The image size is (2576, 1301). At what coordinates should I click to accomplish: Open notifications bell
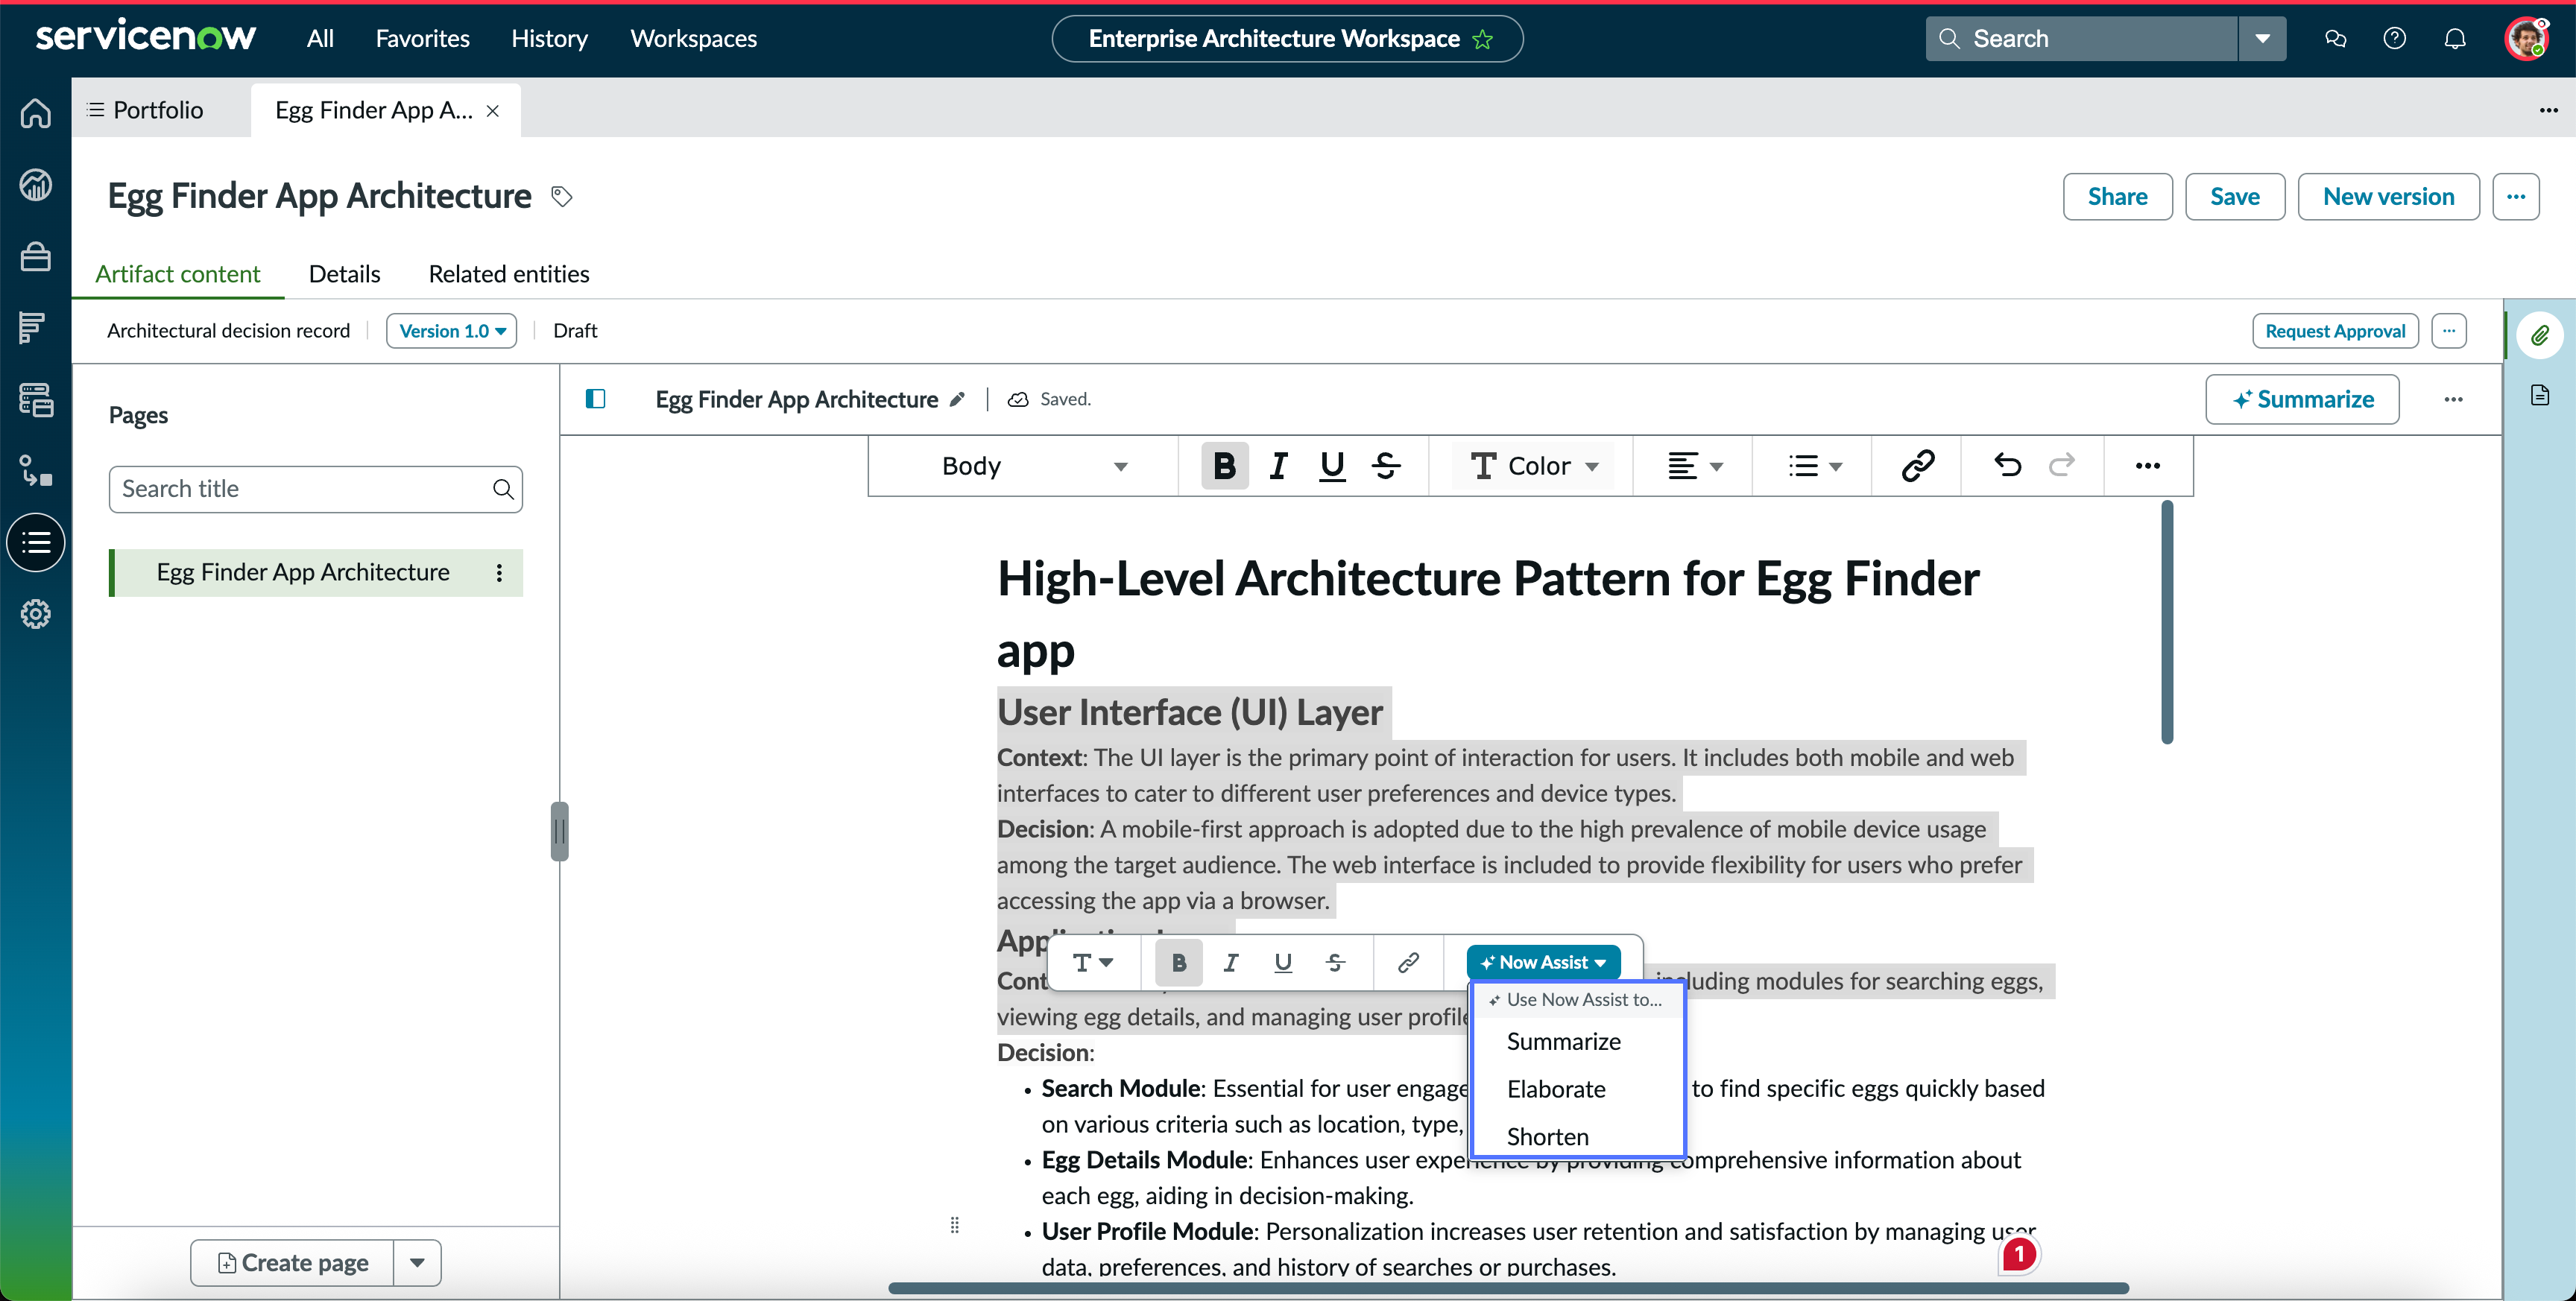[x=2455, y=39]
